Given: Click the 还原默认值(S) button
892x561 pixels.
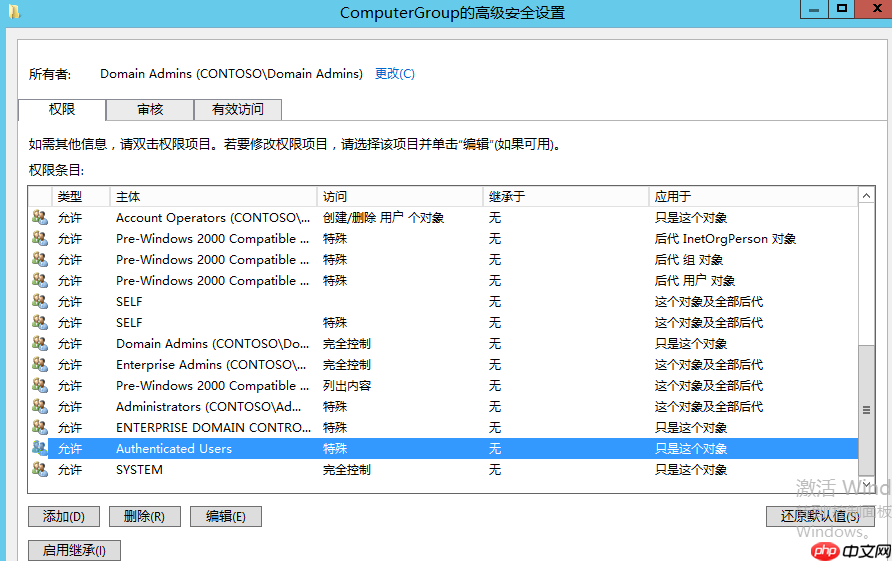Looking at the screenshot, I should point(820,517).
